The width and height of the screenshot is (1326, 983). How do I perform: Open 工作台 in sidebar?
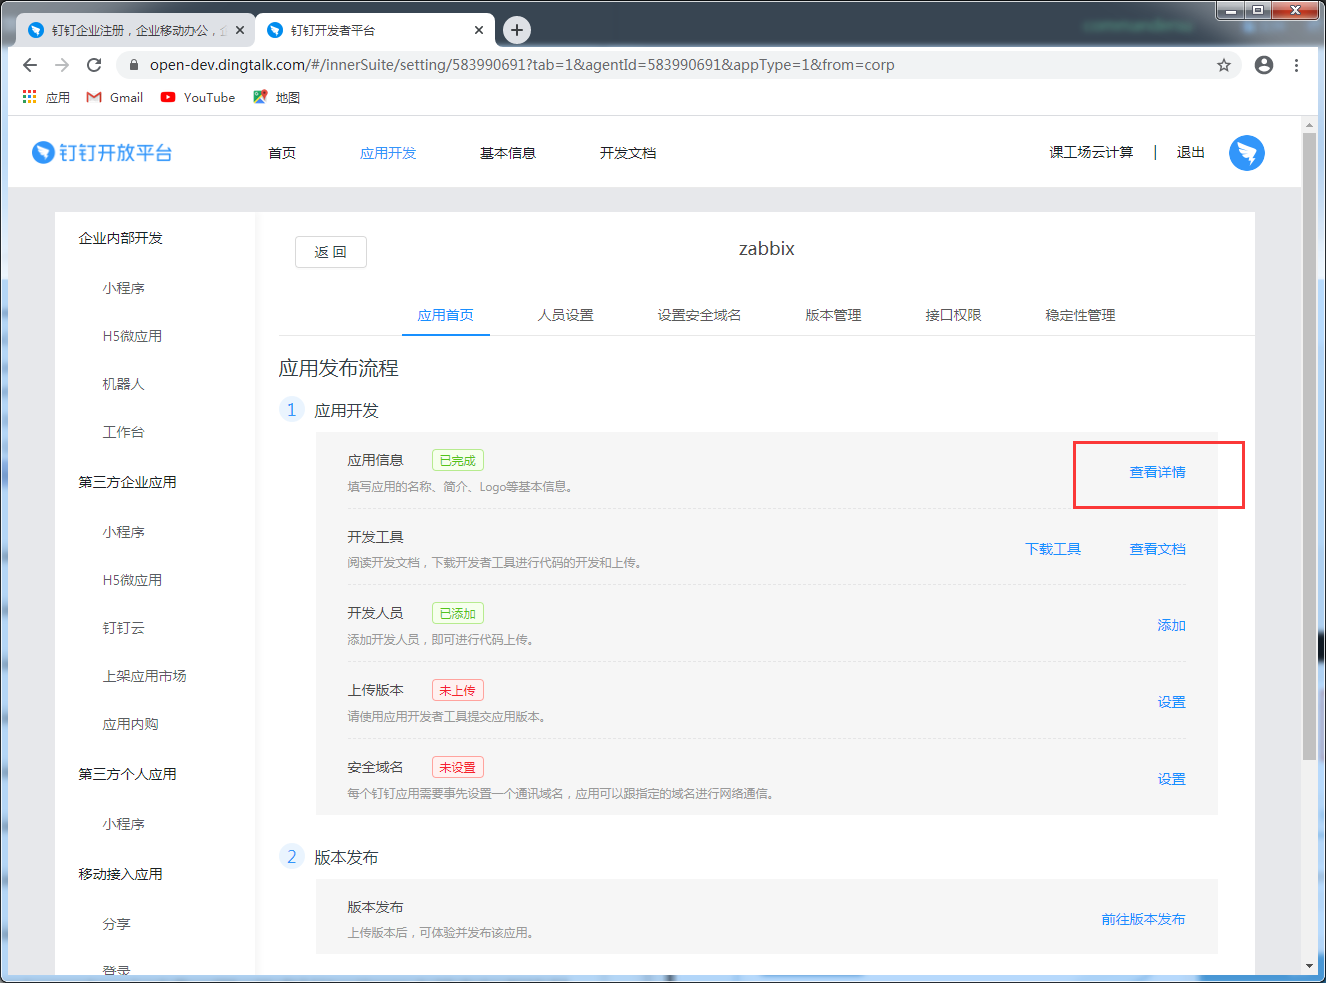124,432
